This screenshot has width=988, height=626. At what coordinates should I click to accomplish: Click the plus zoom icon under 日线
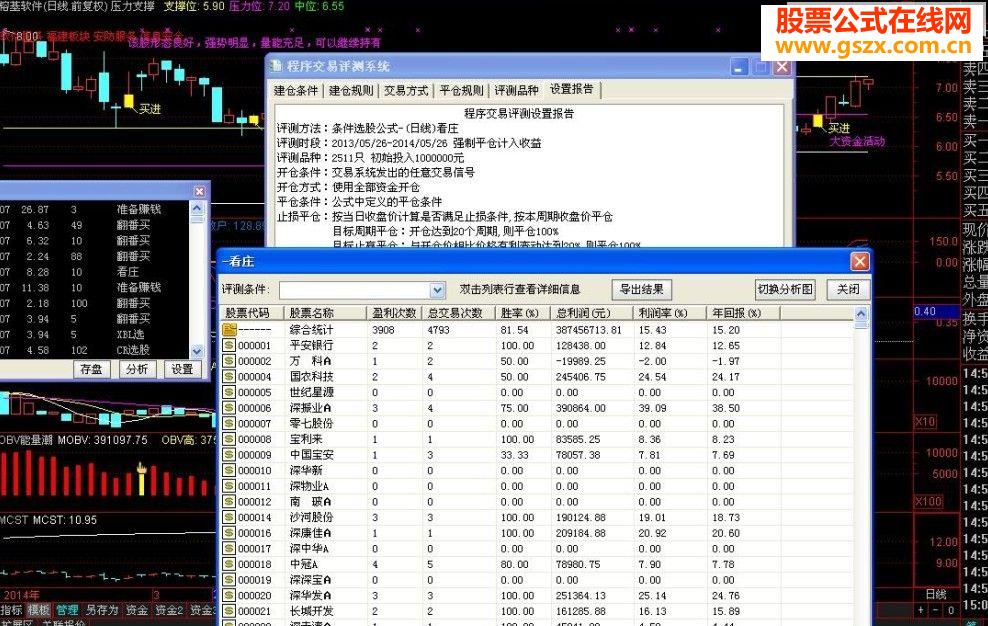click(x=921, y=610)
